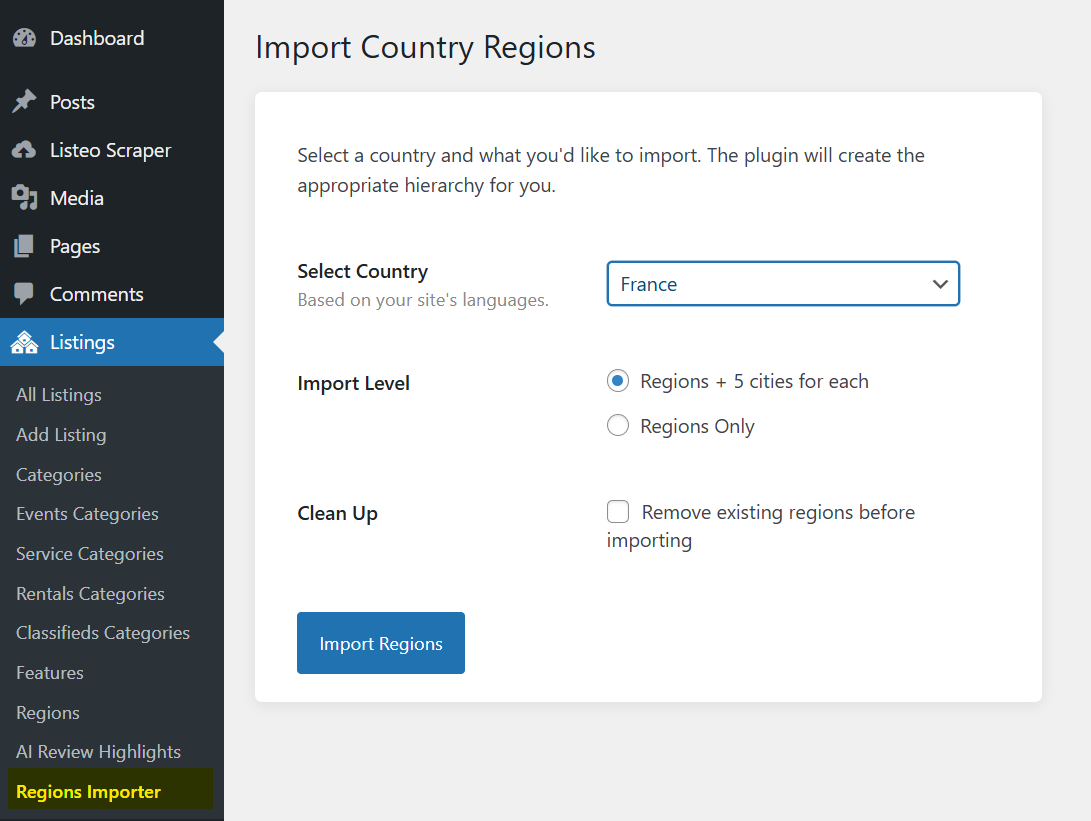Screen dimensions: 1091x821
Task: Open the Select Country dropdown
Action: click(782, 284)
